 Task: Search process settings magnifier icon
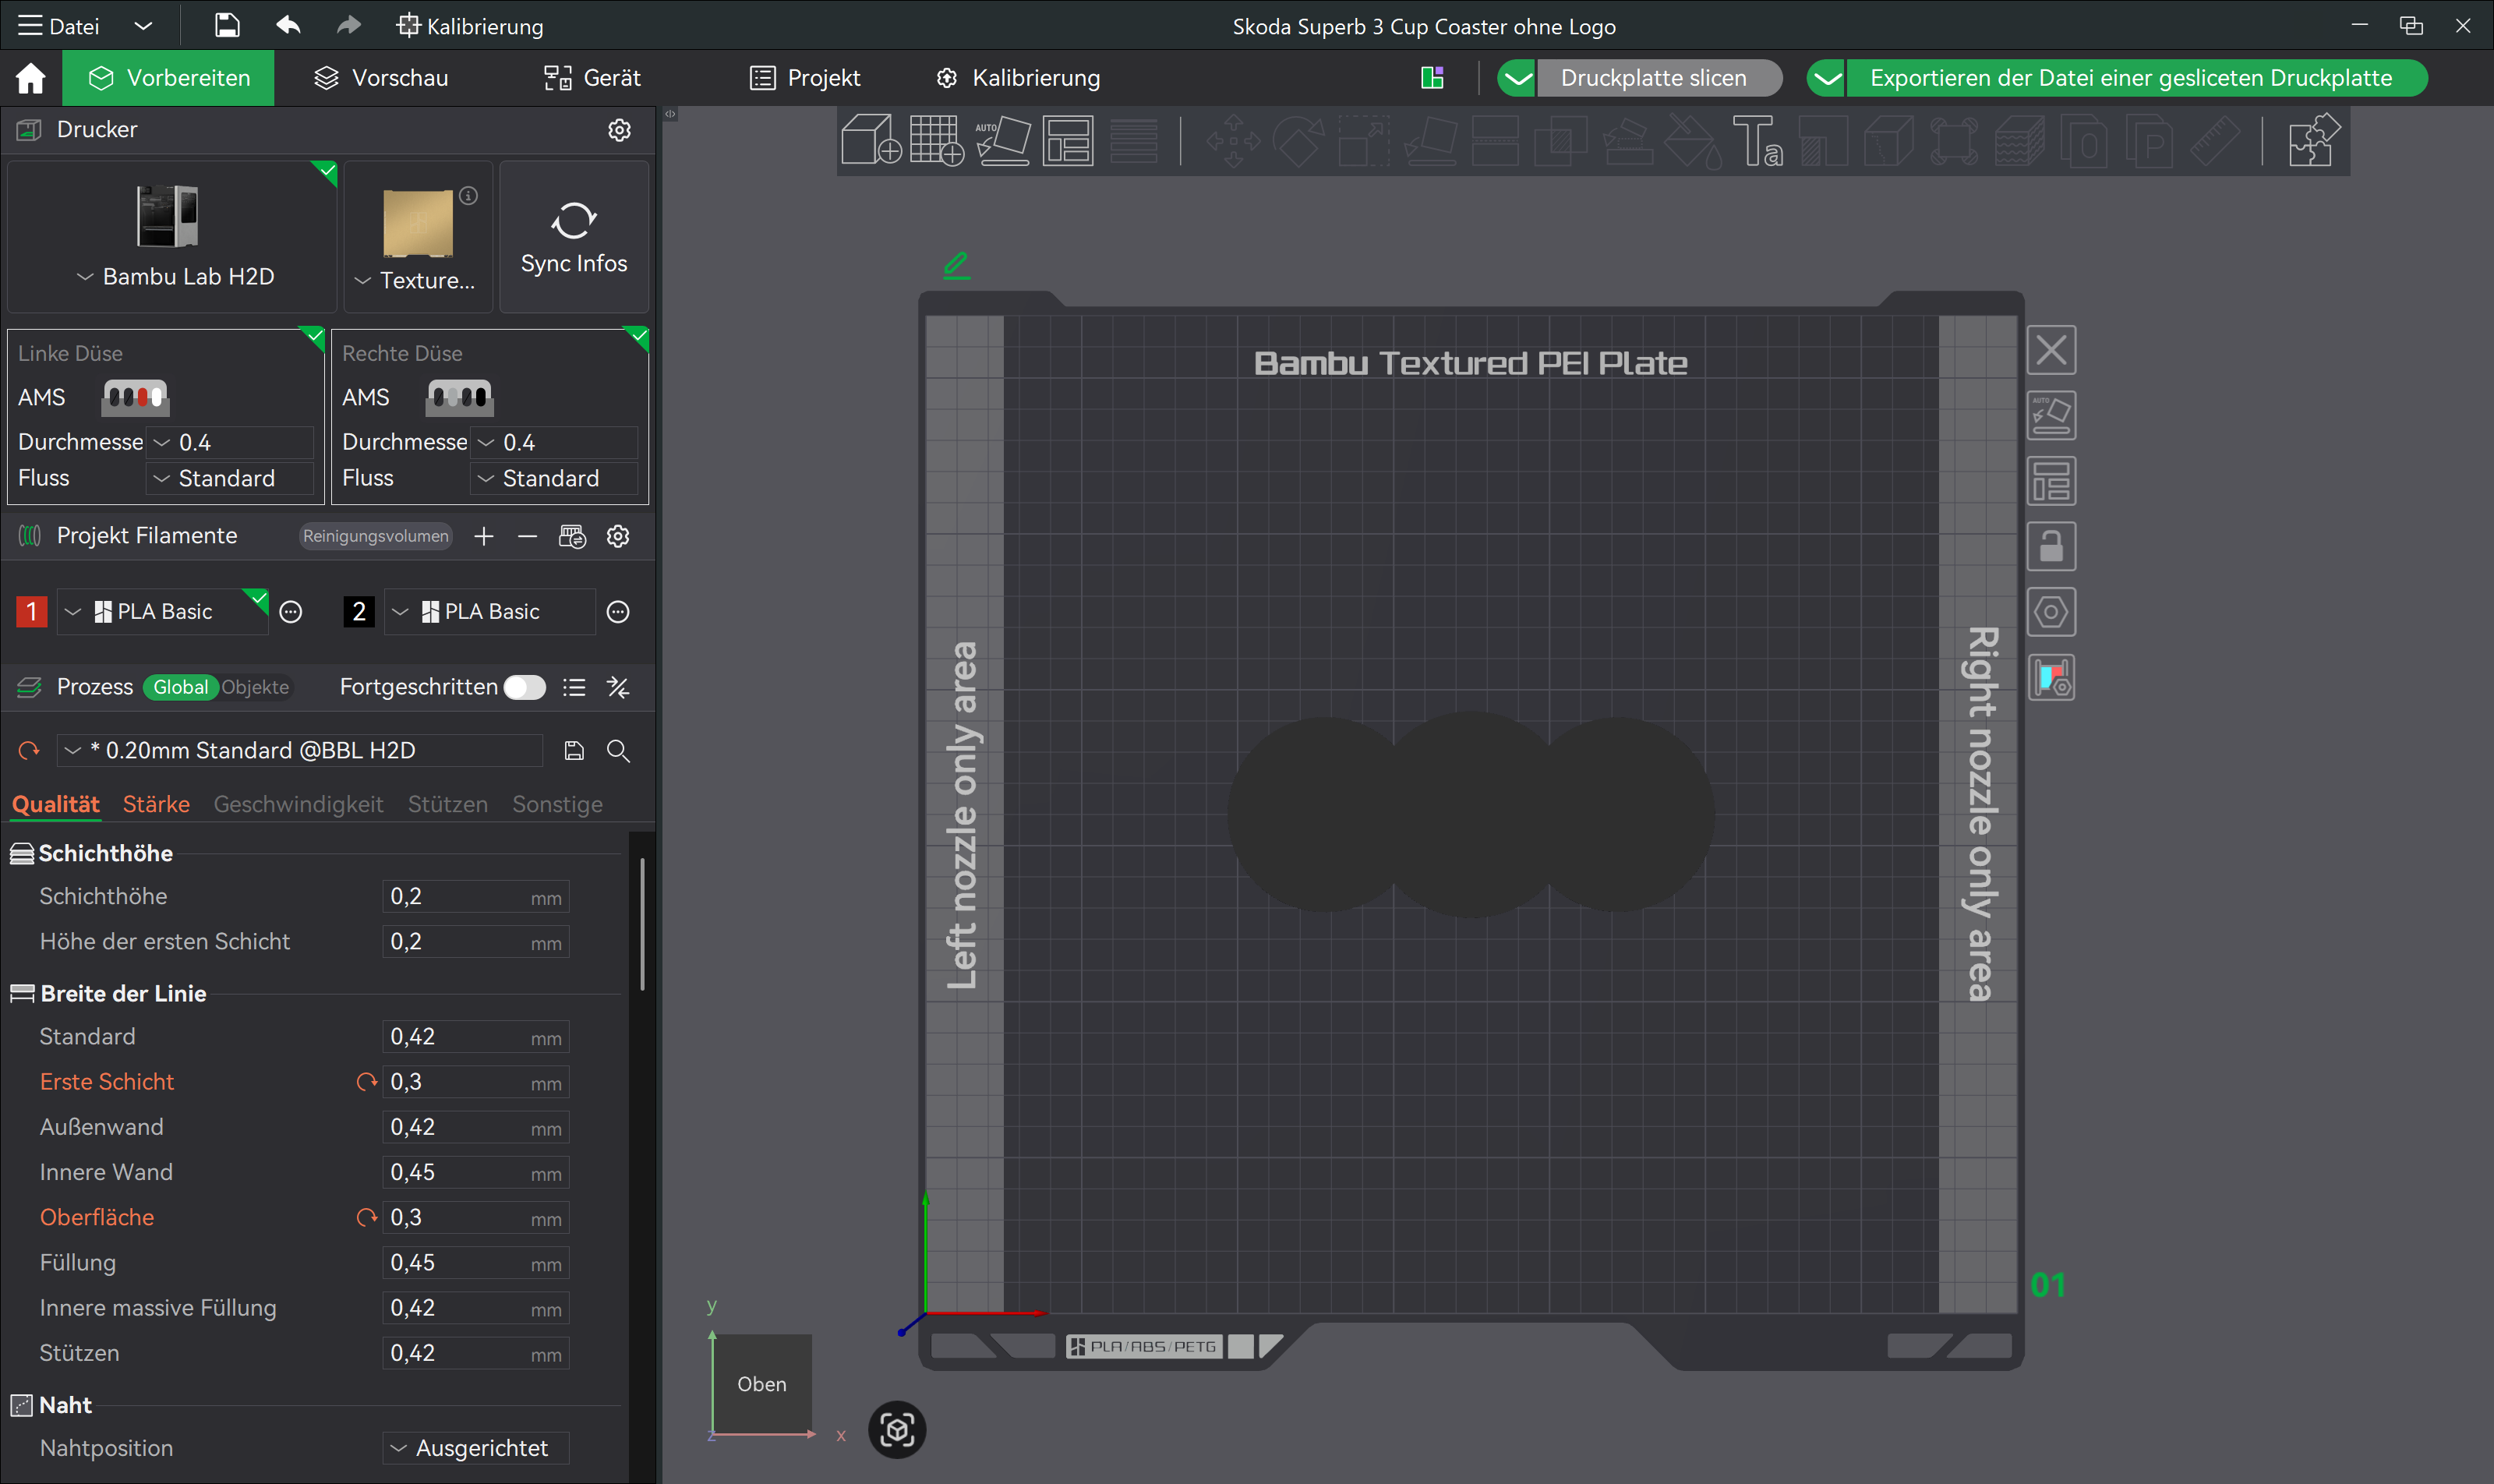point(618,751)
